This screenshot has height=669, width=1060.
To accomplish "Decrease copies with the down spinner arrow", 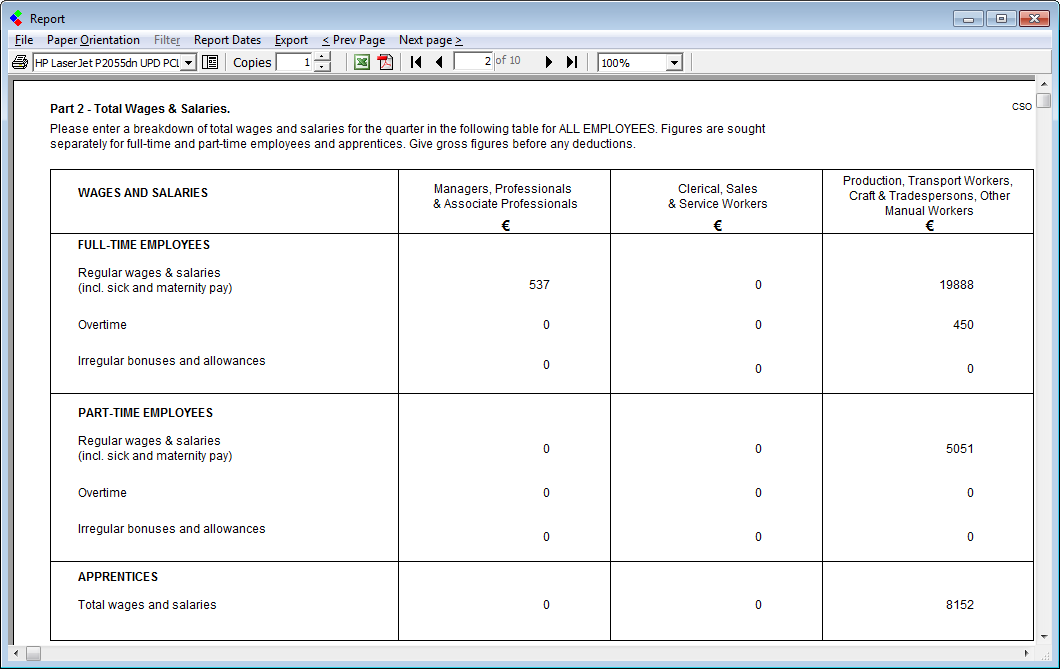I will pyautogui.click(x=322, y=67).
